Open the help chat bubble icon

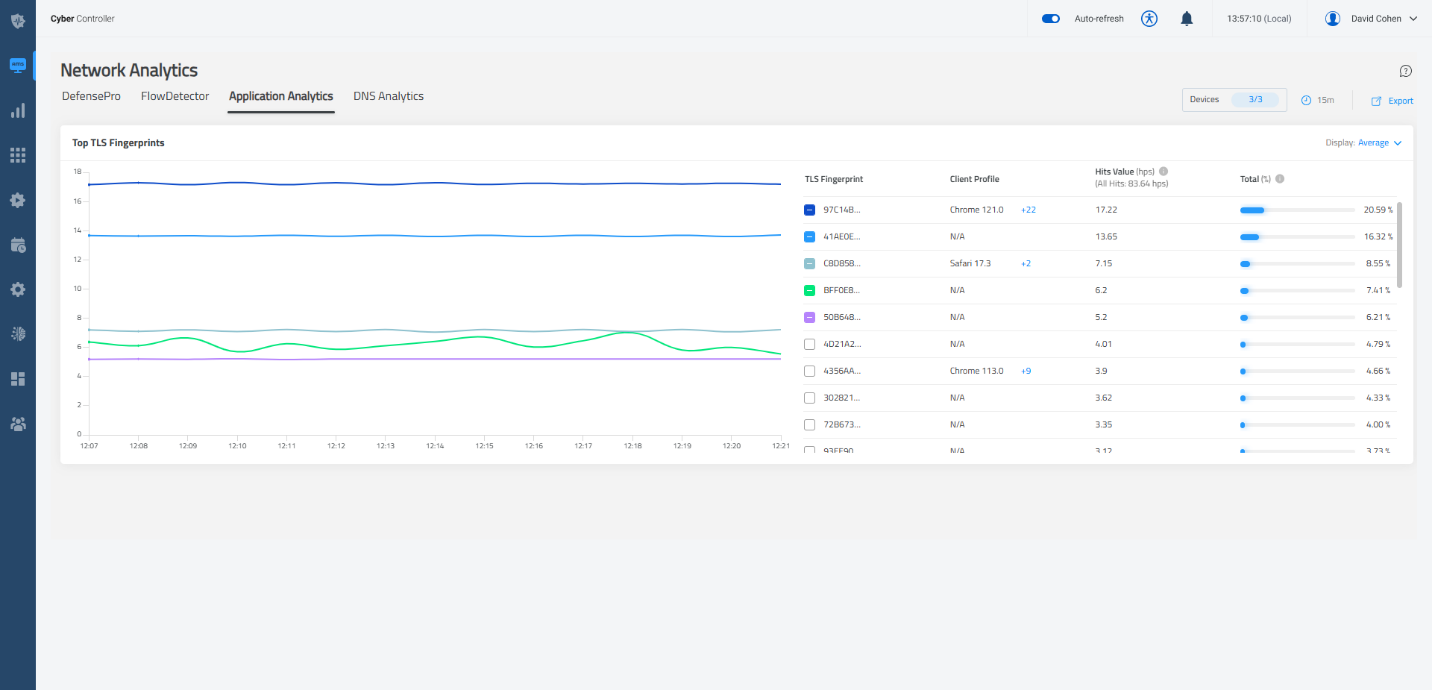1405,71
